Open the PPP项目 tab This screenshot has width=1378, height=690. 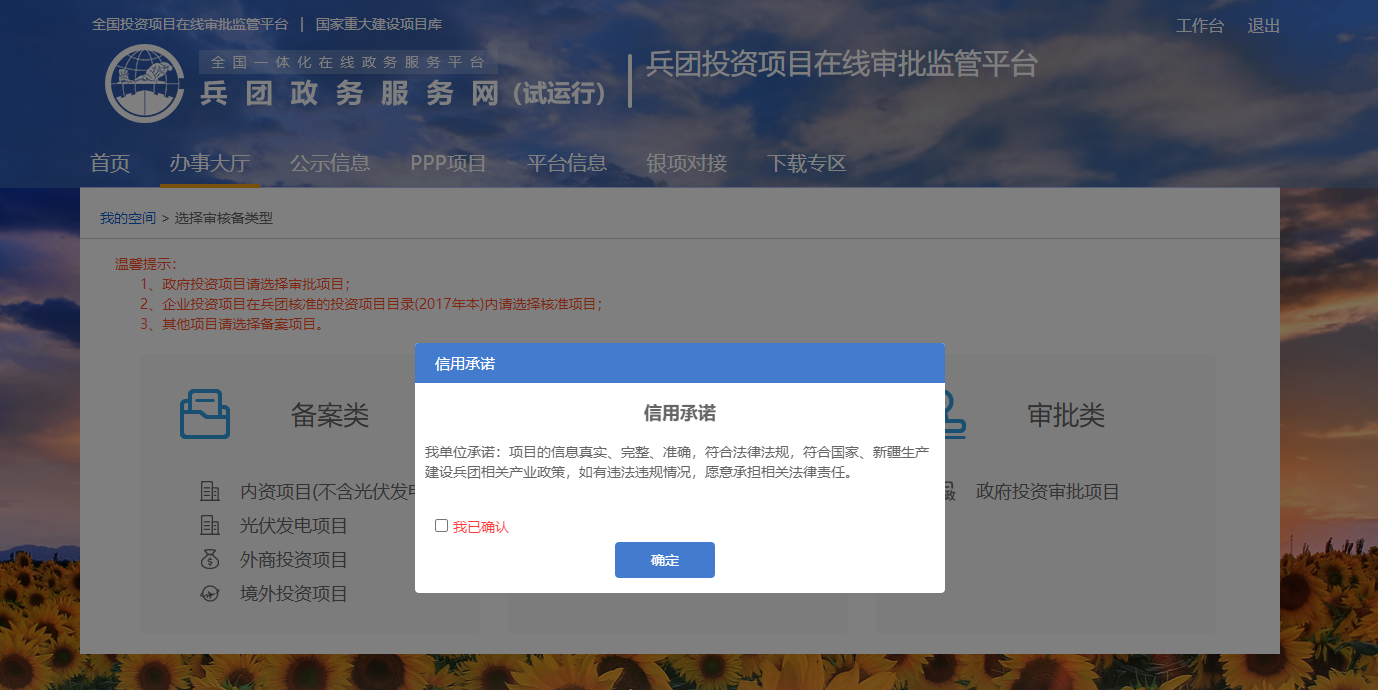[x=448, y=163]
